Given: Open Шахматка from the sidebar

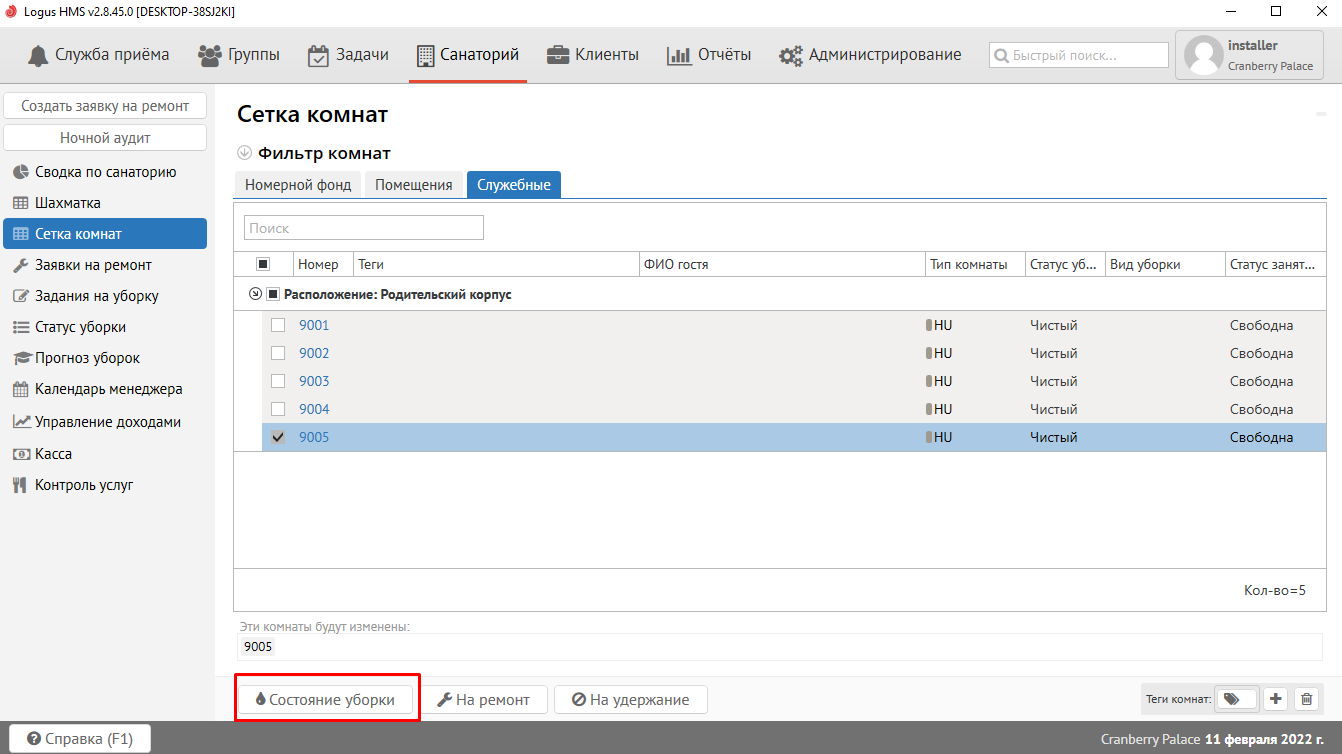Looking at the screenshot, I should tap(68, 203).
